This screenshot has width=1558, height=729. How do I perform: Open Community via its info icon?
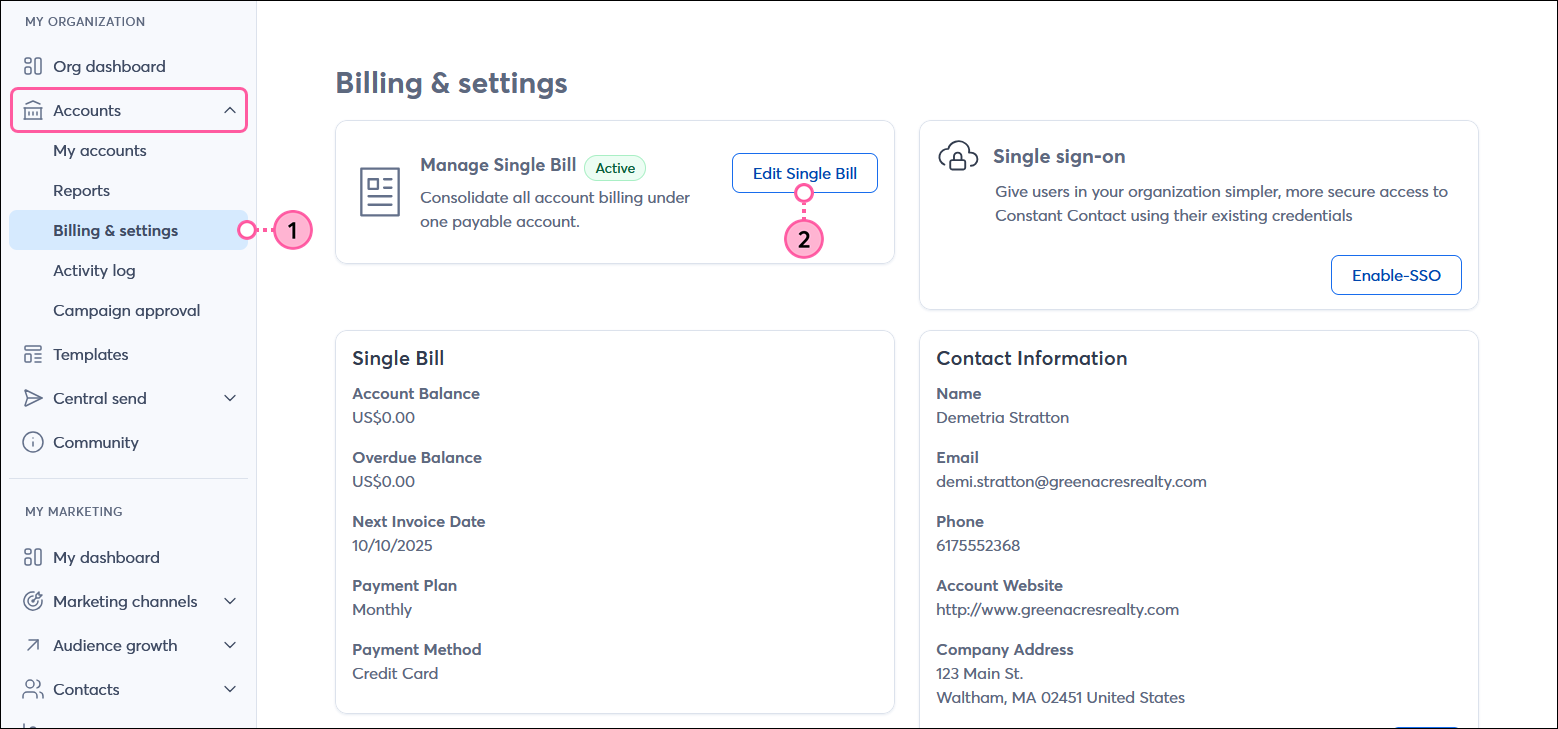tap(33, 442)
